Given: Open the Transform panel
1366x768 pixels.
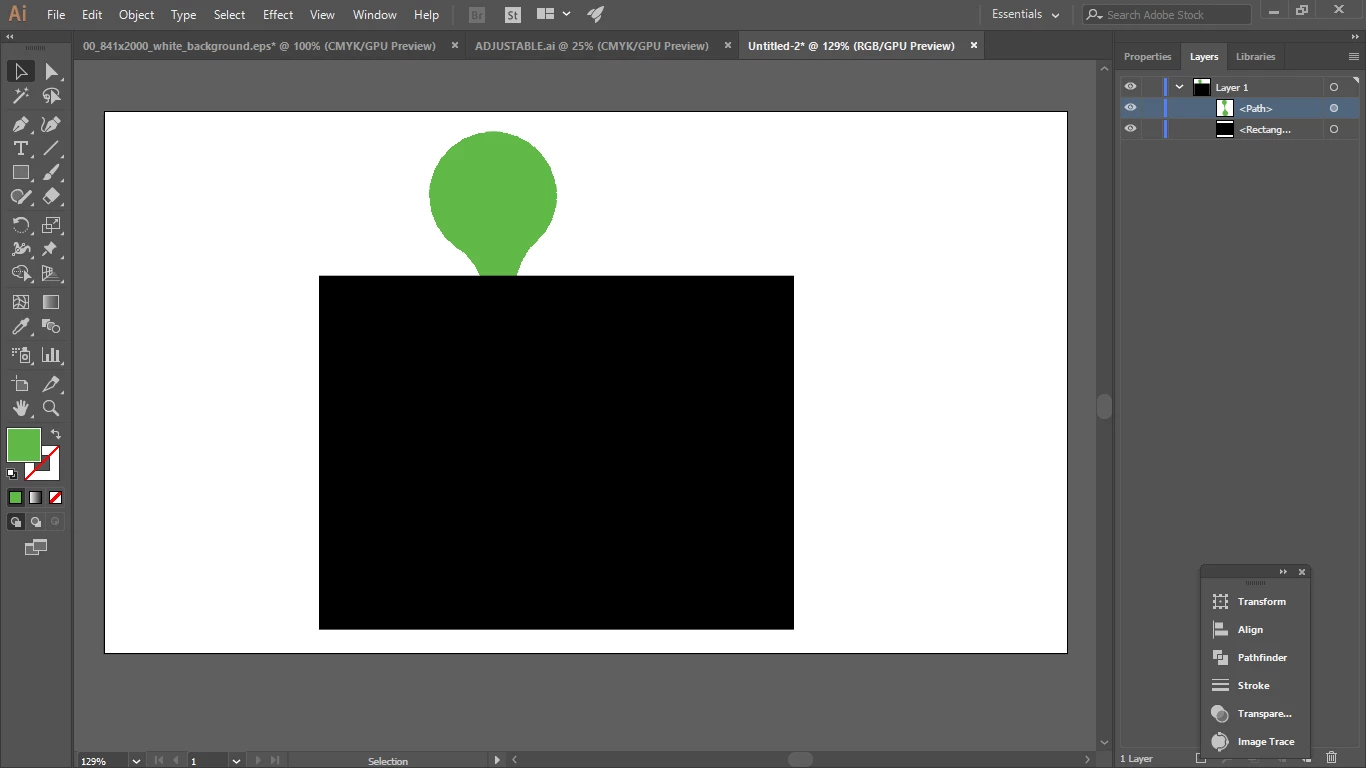Looking at the screenshot, I should pyautogui.click(x=1251, y=602).
